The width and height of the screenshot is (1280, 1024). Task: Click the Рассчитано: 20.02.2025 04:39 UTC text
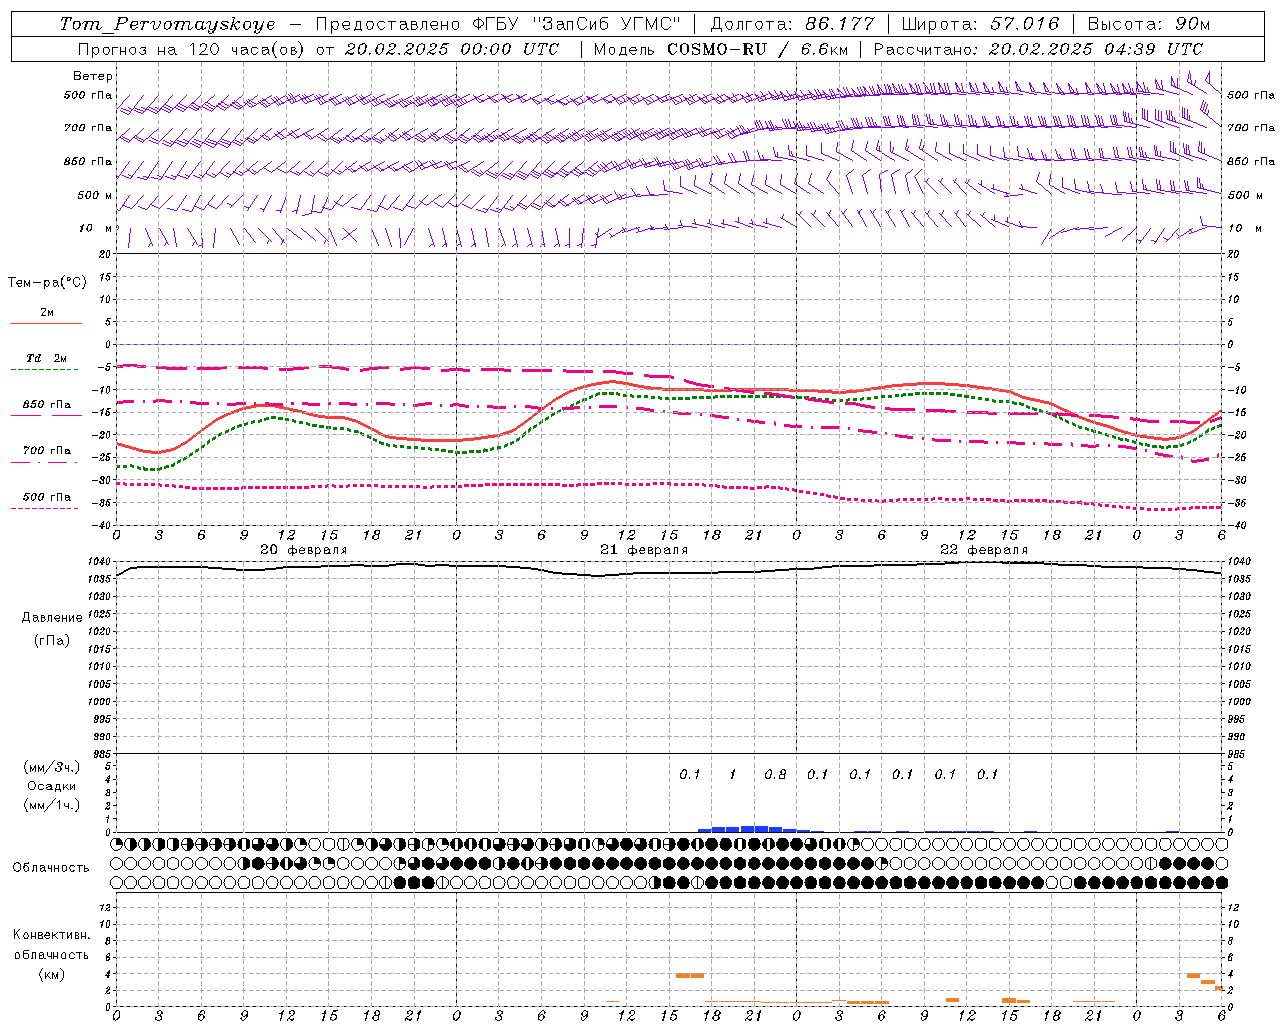[x=1038, y=49]
